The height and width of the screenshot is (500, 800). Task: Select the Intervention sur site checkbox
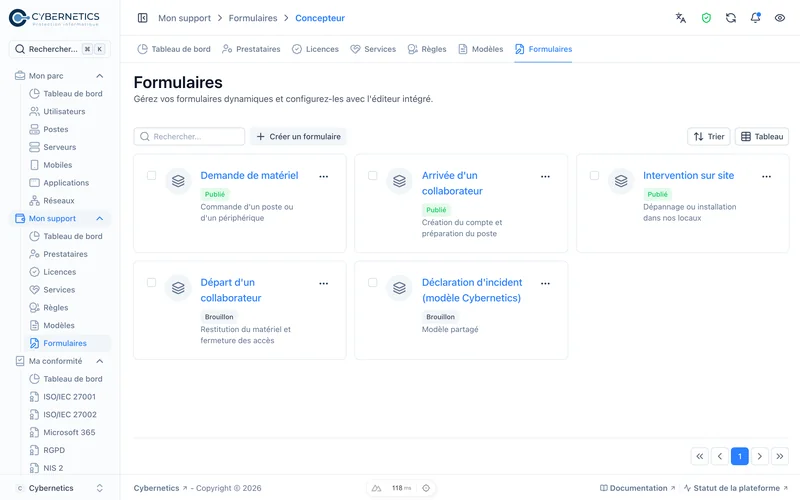pos(594,176)
